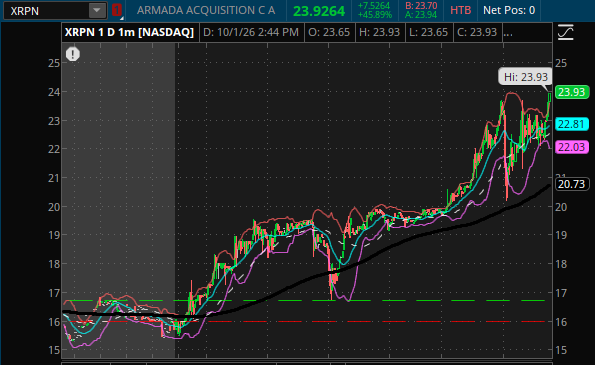Click the green 23.93 last price tag

(x=572, y=92)
